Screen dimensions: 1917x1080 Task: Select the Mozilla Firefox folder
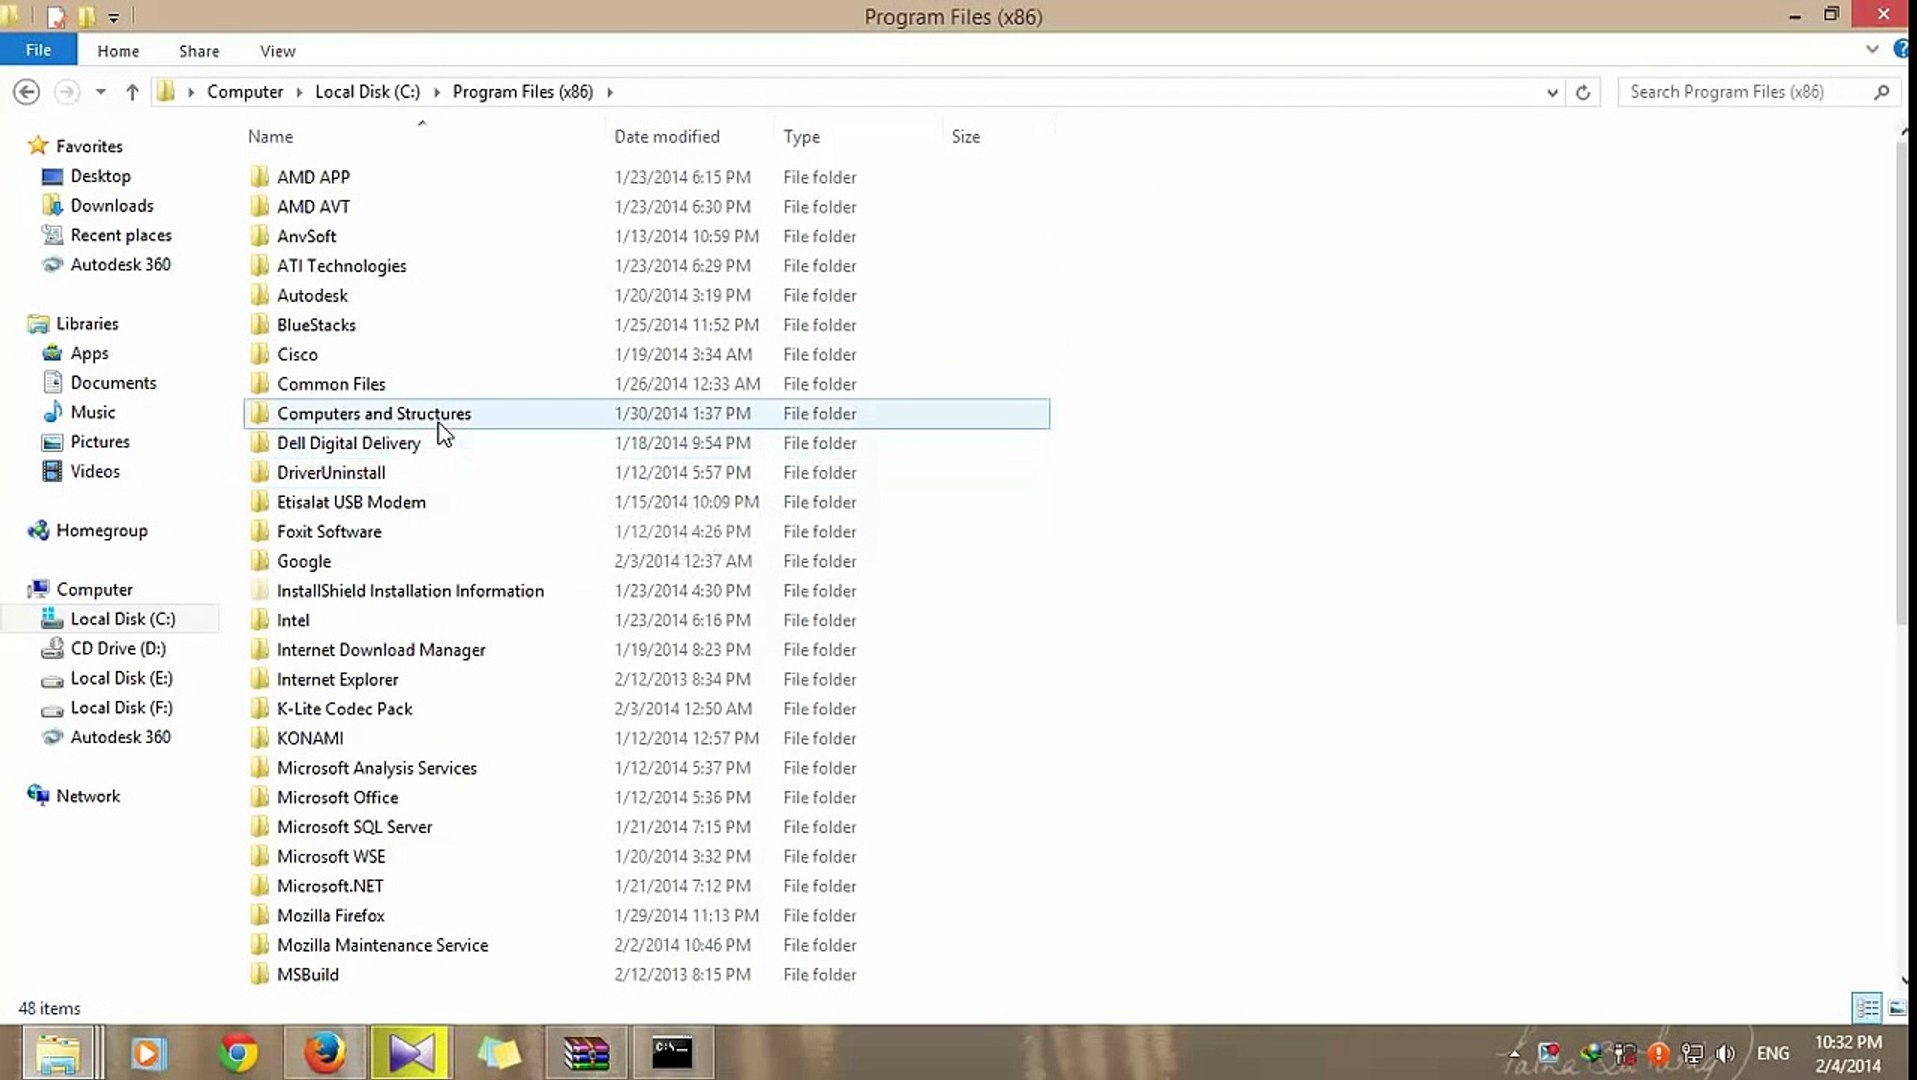(646, 915)
